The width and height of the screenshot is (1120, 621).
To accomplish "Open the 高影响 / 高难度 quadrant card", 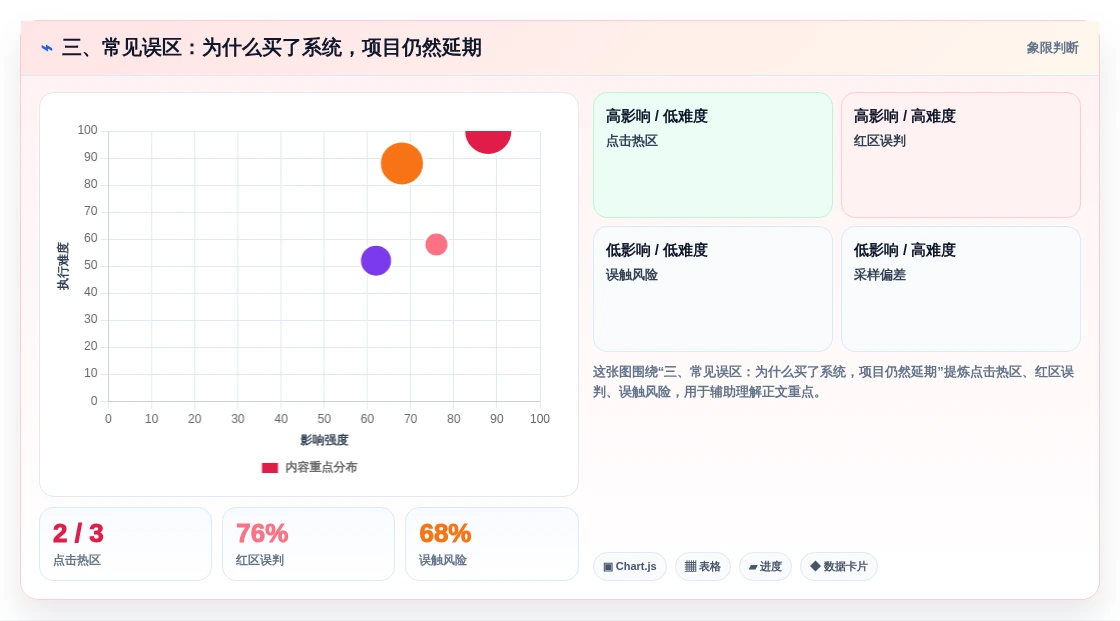I will coord(961,155).
